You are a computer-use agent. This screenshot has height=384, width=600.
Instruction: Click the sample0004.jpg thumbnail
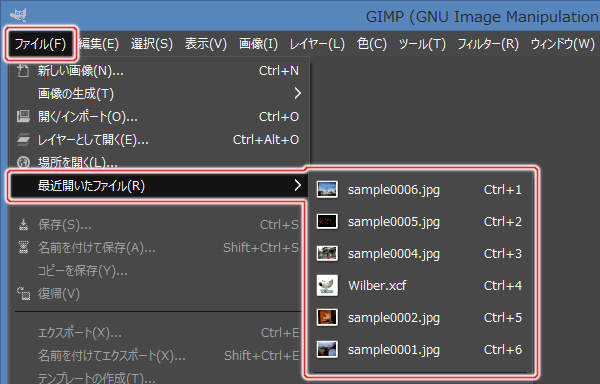coord(327,253)
